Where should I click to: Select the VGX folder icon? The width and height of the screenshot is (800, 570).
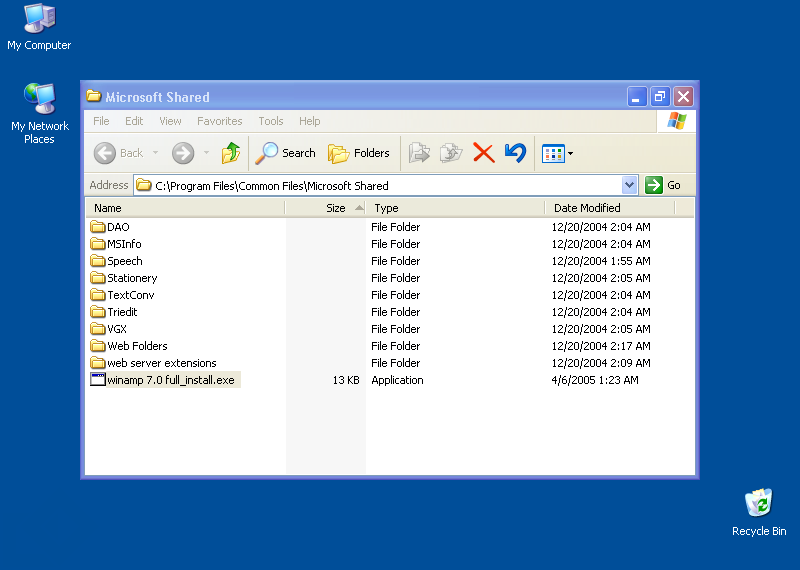(x=97, y=329)
